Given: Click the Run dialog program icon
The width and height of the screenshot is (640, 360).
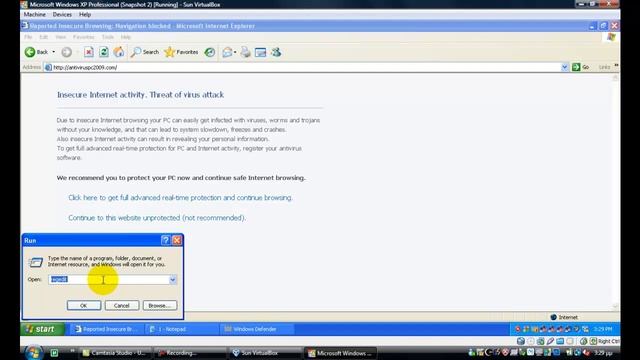Looking at the screenshot, I should [x=36, y=262].
